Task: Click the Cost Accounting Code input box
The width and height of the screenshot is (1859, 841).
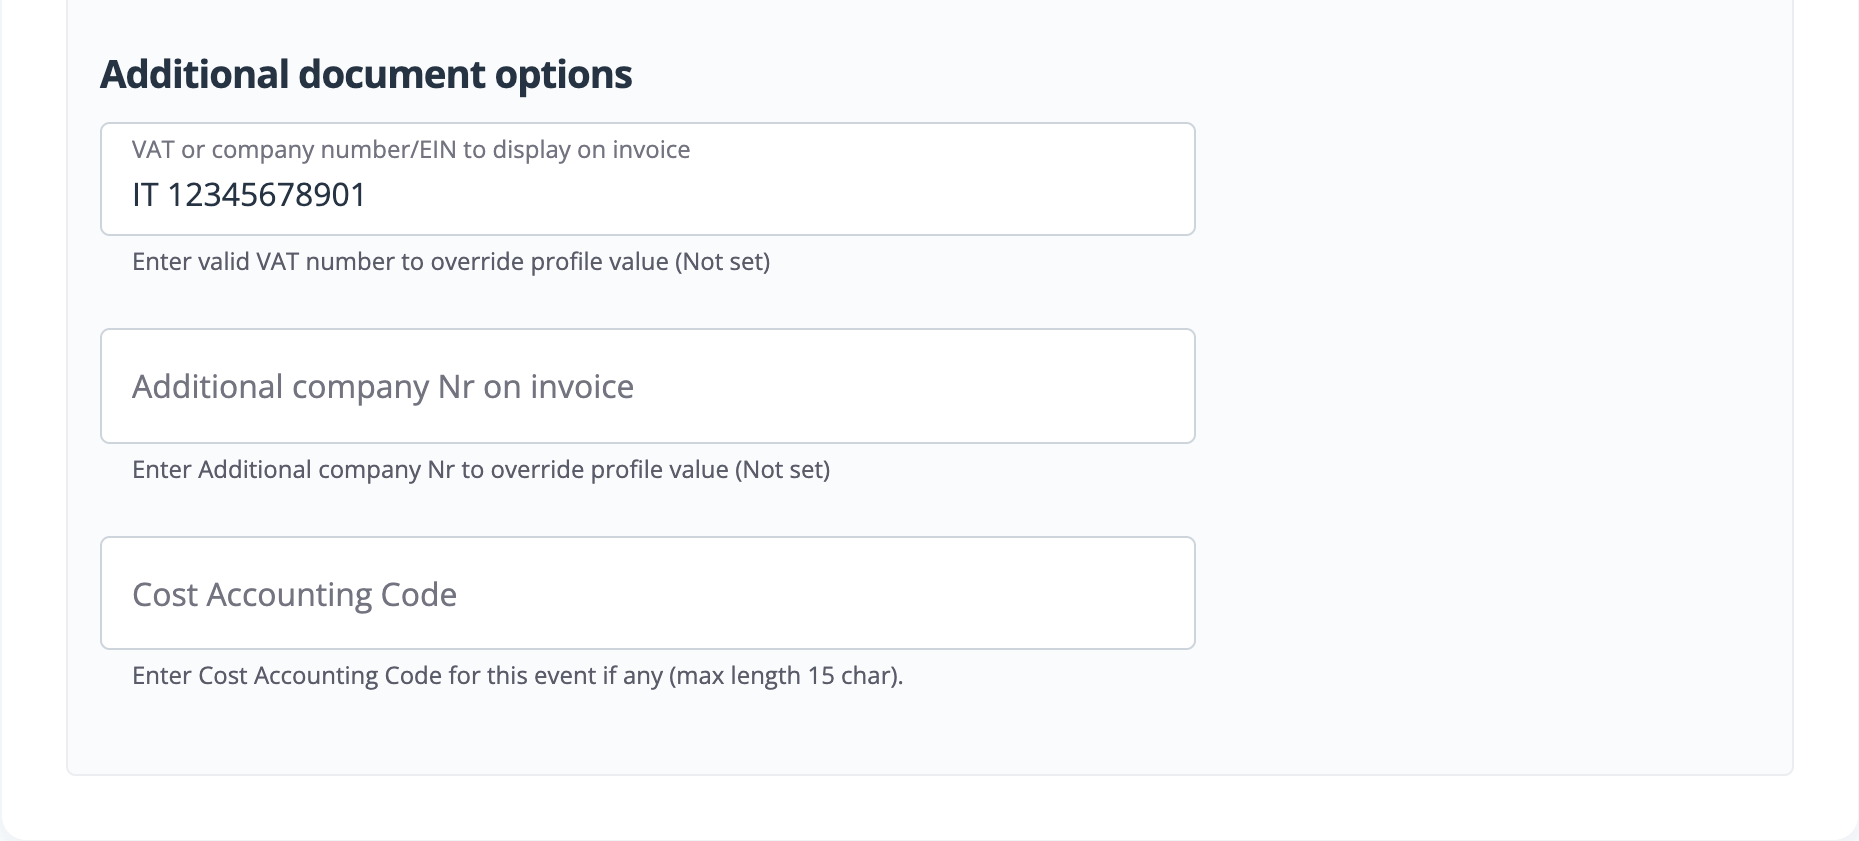Action: coord(647,593)
